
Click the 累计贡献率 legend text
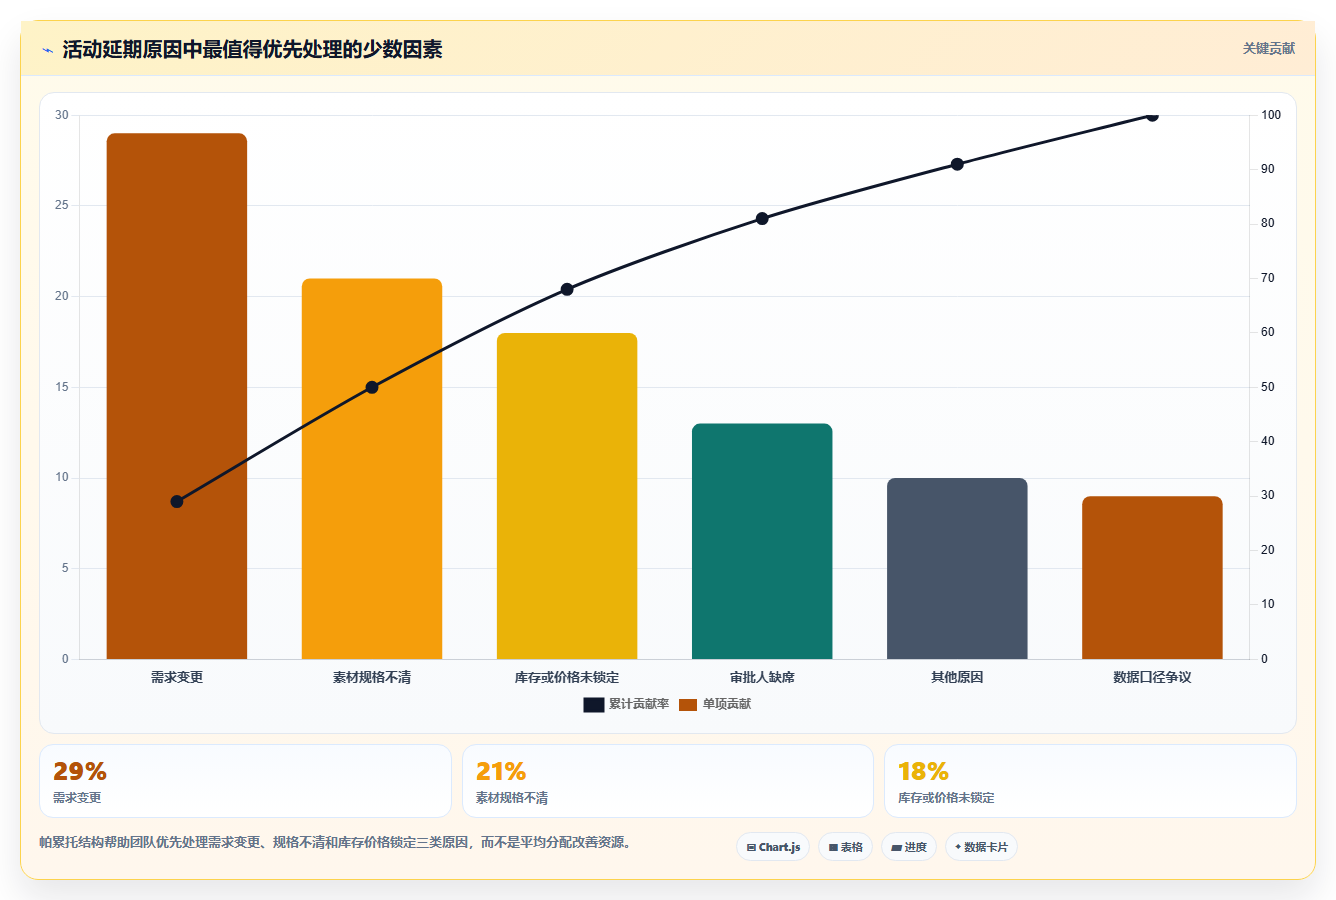(639, 705)
